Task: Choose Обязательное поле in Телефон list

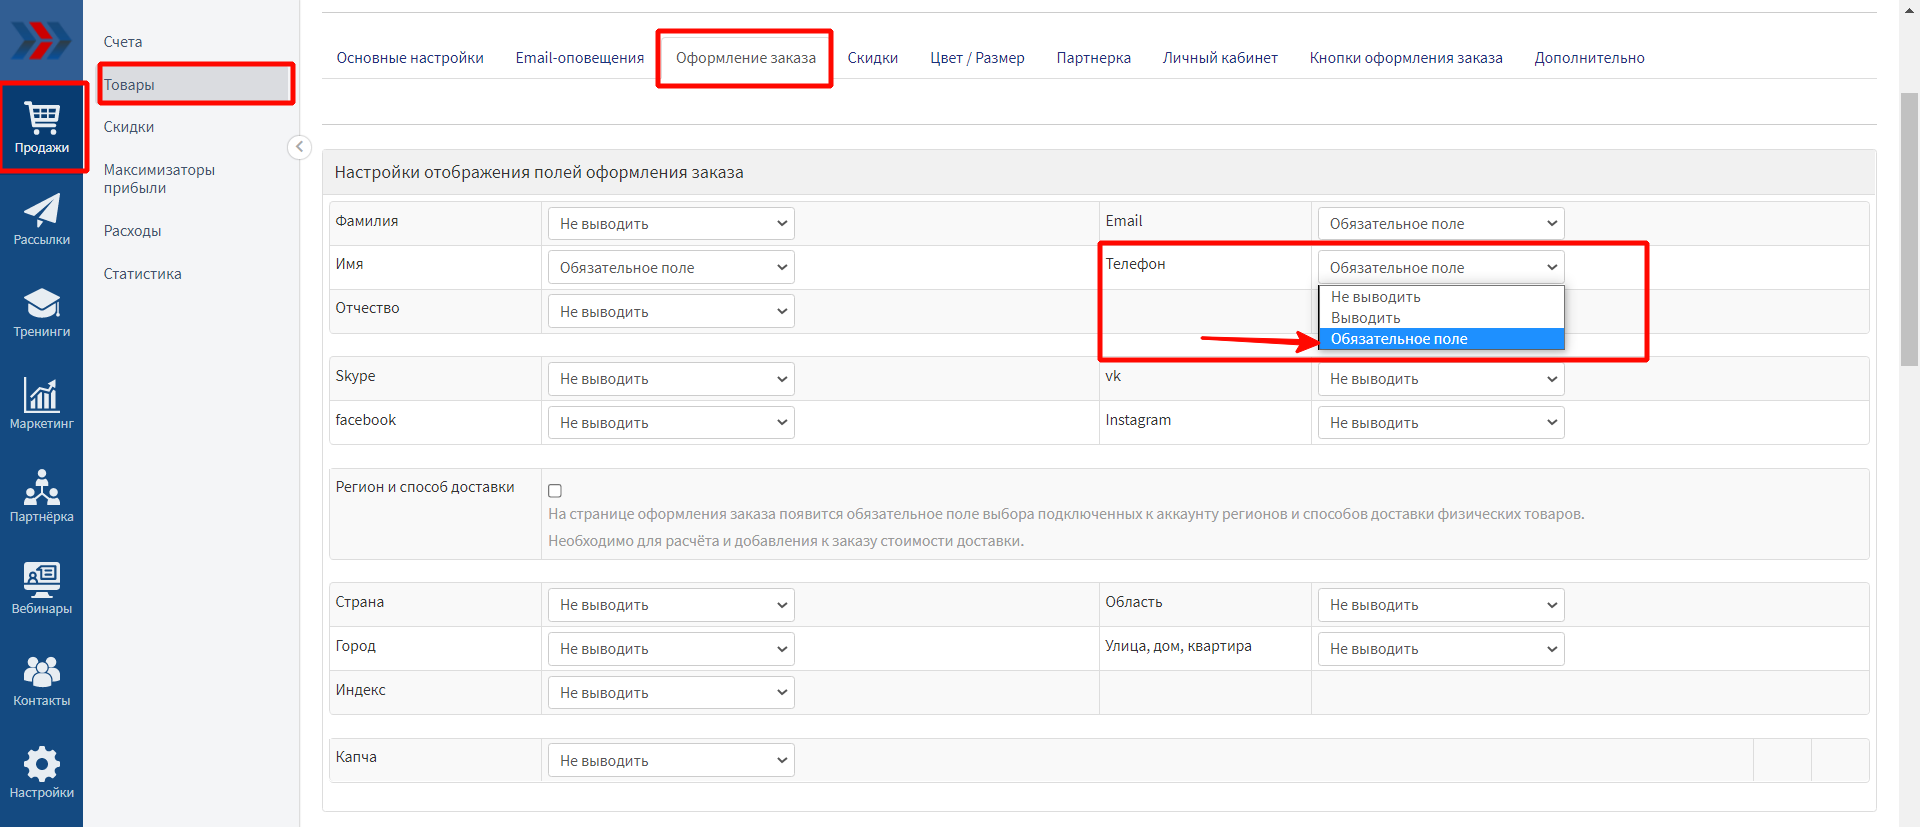Action: tap(1440, 339)
